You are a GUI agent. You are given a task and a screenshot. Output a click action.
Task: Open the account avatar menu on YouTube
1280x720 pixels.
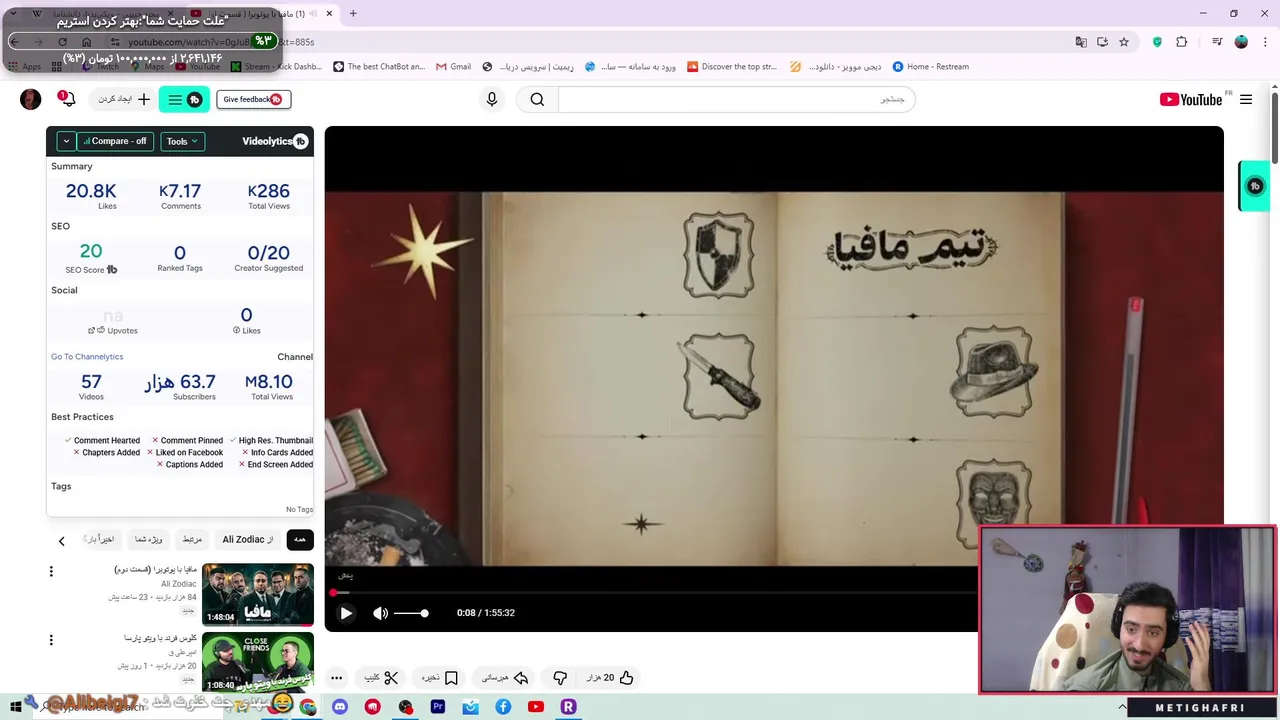[x=30, y=99]
